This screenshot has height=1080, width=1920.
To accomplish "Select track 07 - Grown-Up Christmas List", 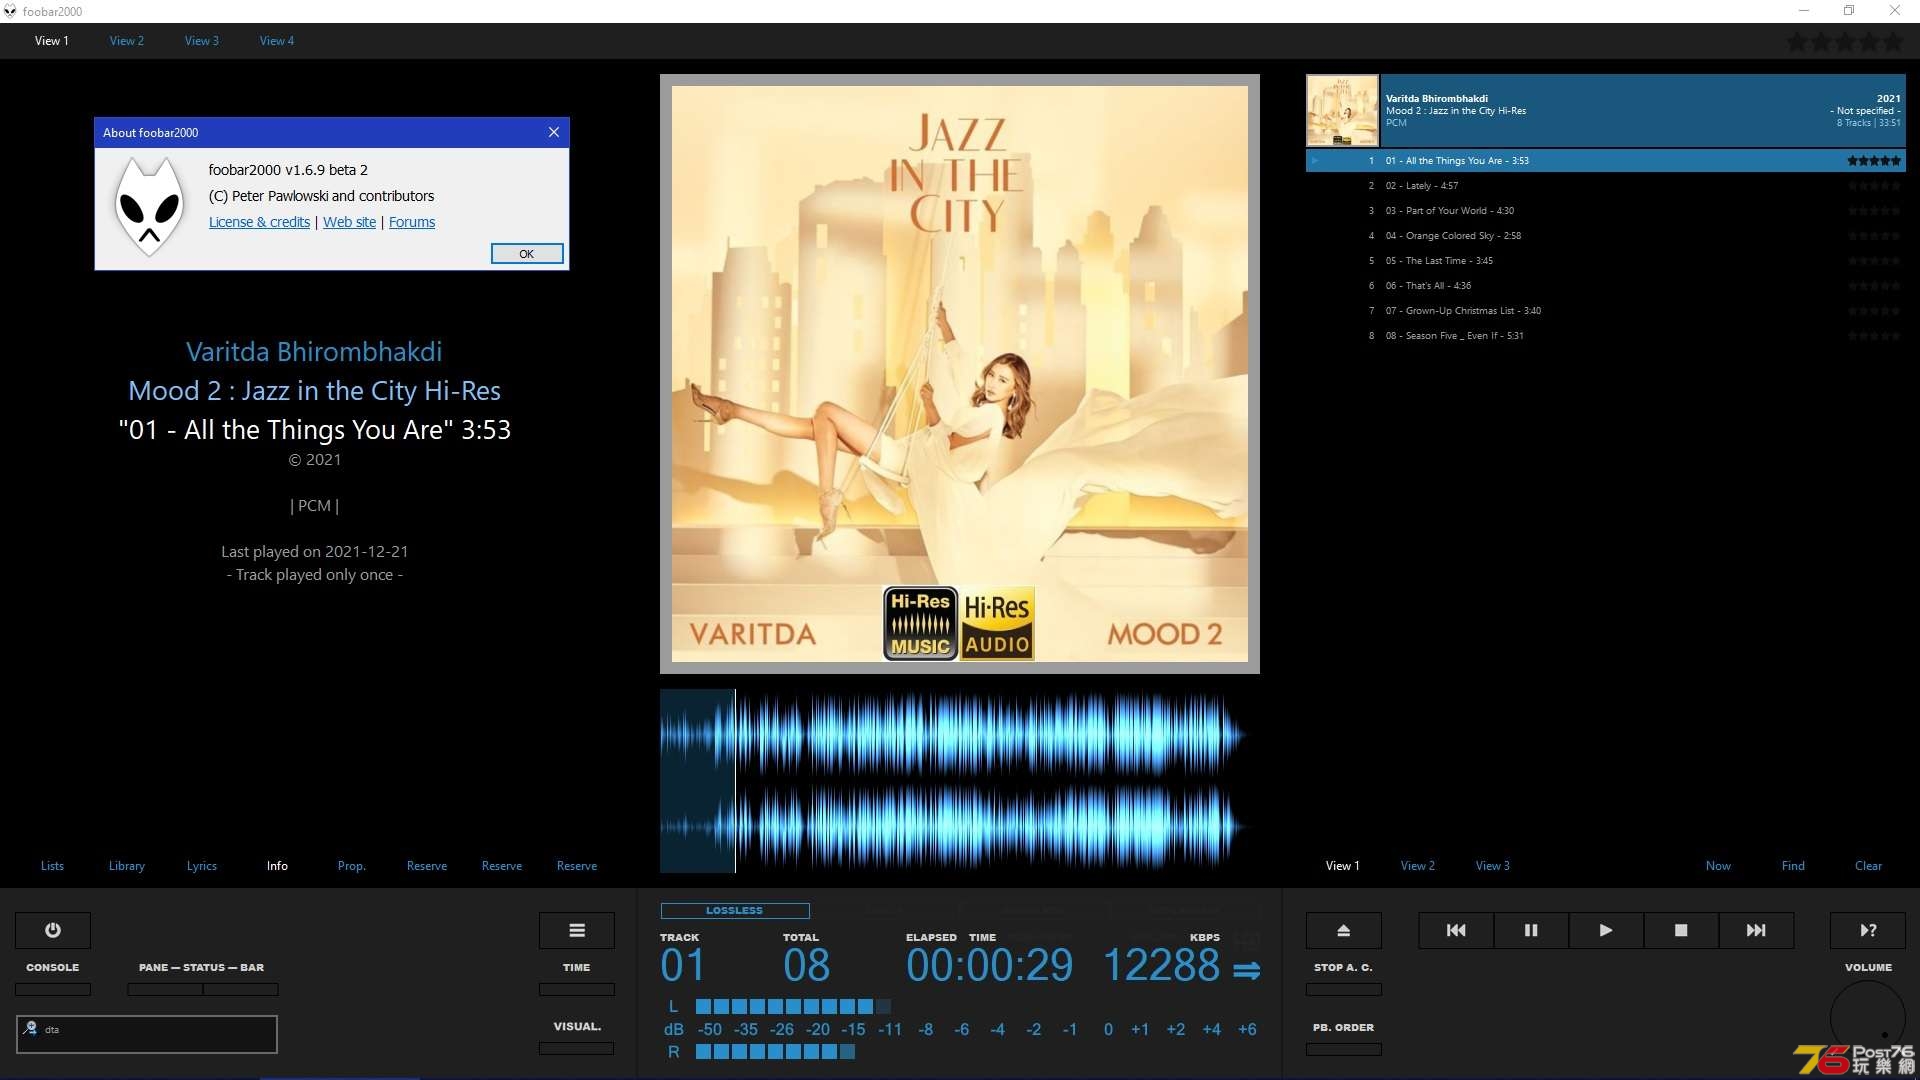I will point(1605,311).
